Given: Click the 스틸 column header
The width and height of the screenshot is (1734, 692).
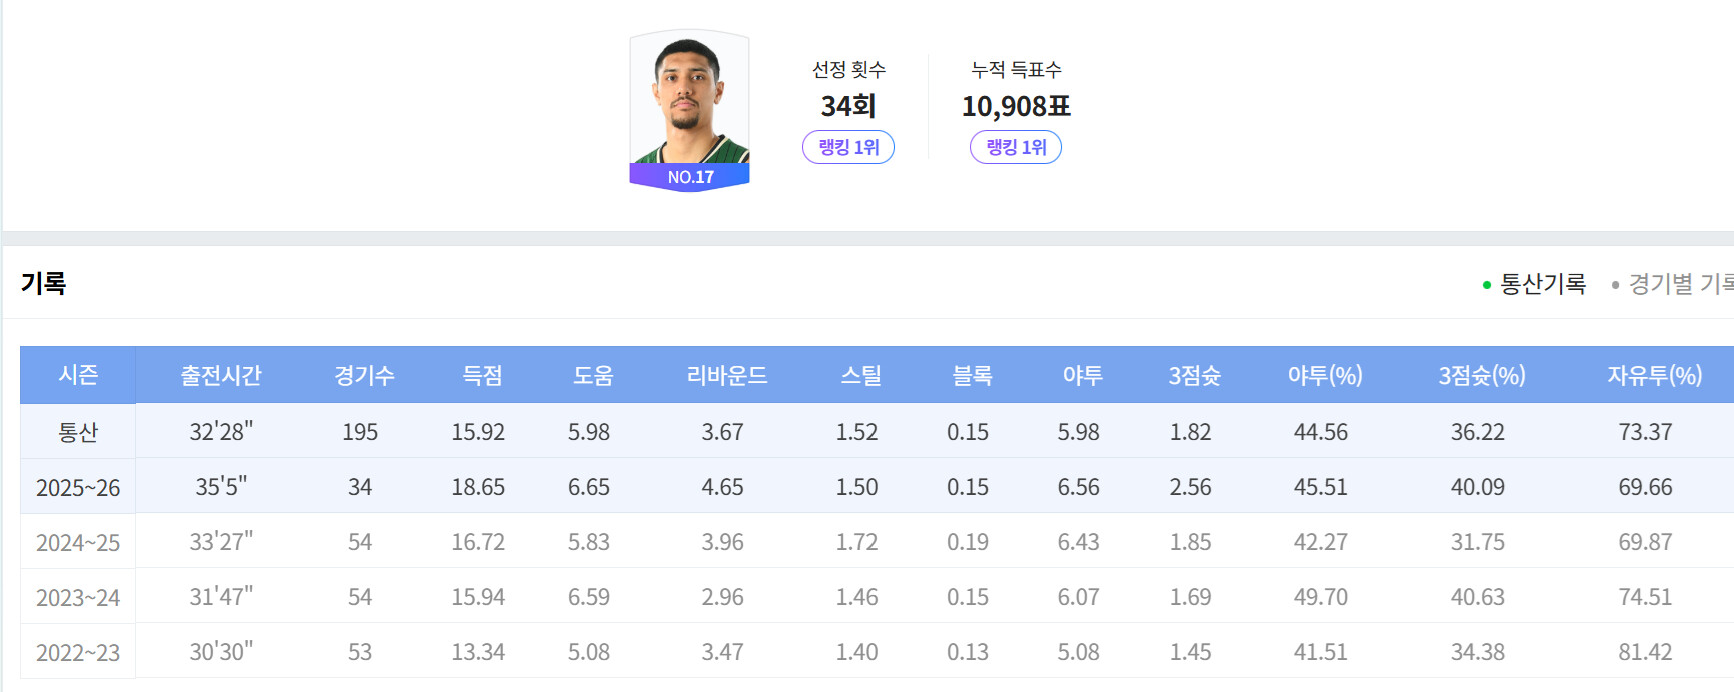Looking at the screenshot, I should pos(861,375).
